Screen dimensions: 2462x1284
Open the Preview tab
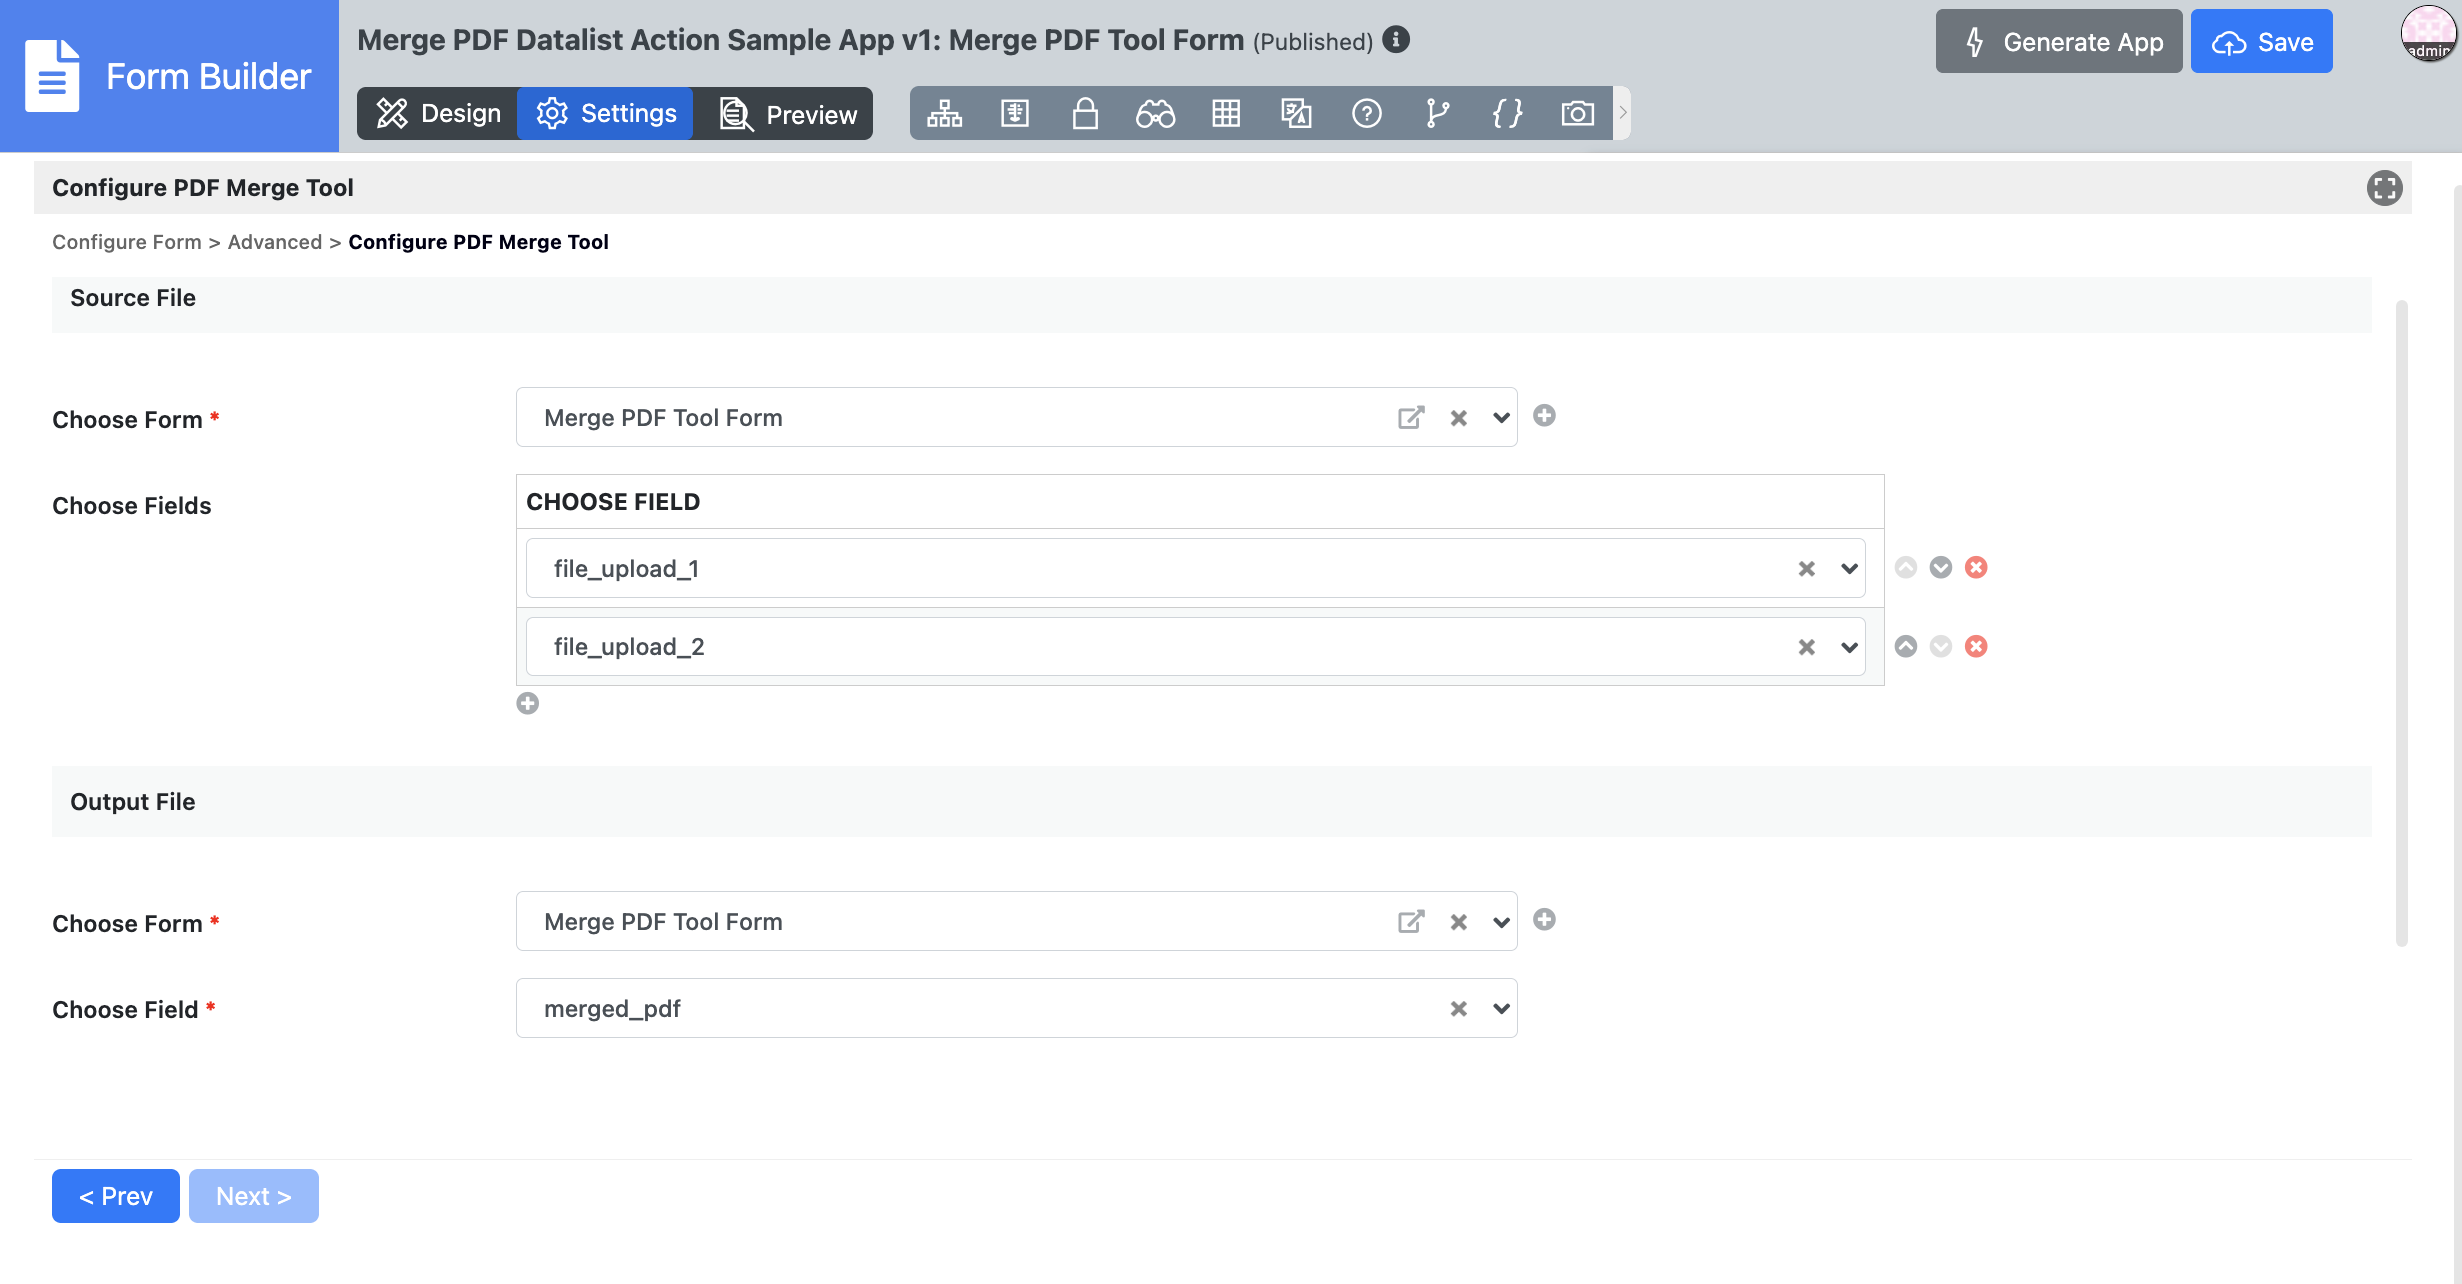click(x=788, y=114)
